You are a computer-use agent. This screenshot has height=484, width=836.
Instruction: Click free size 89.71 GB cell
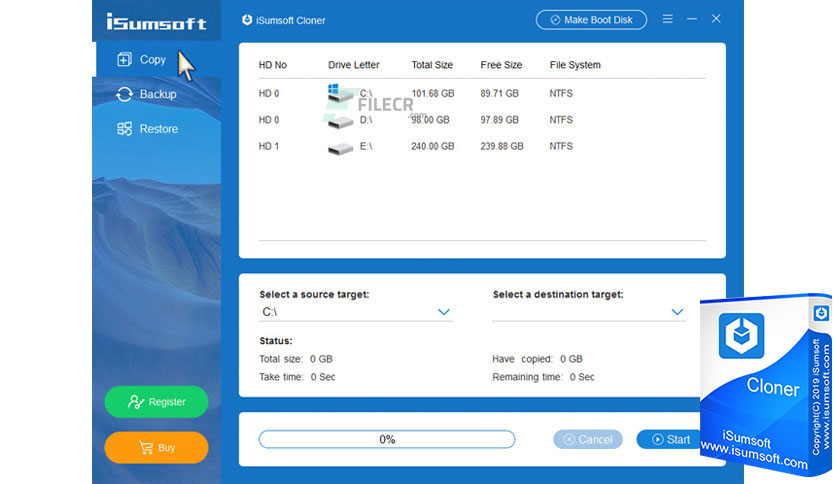click(499, 93)
